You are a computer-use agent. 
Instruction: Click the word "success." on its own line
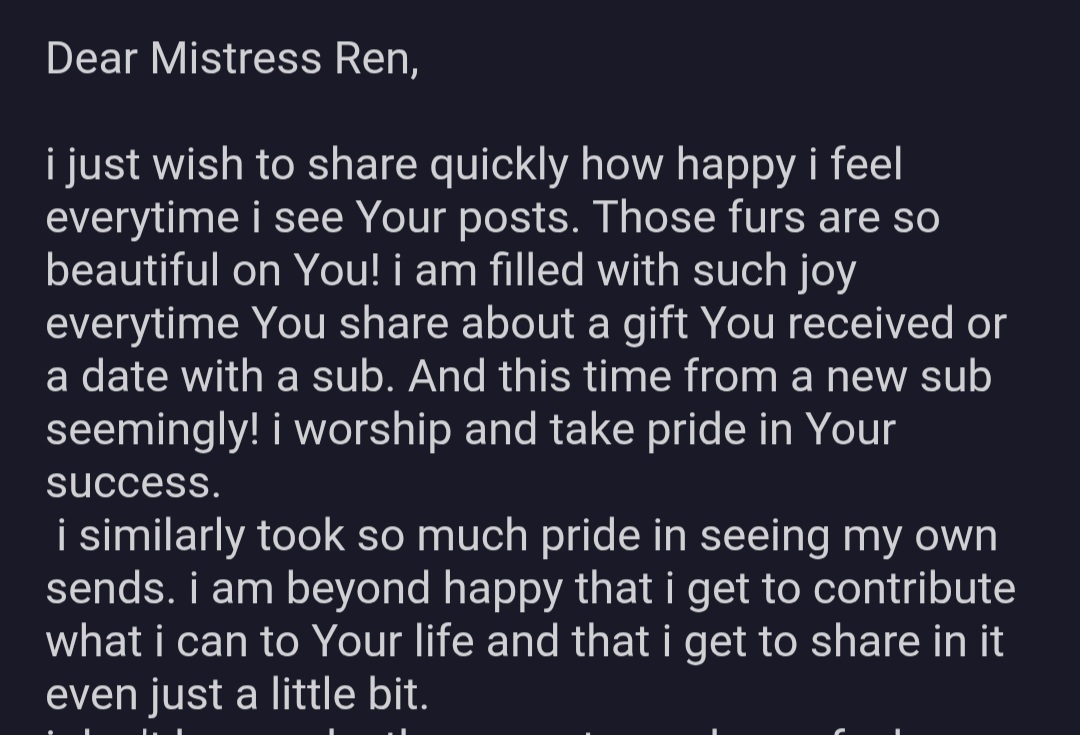click(133, 483)
